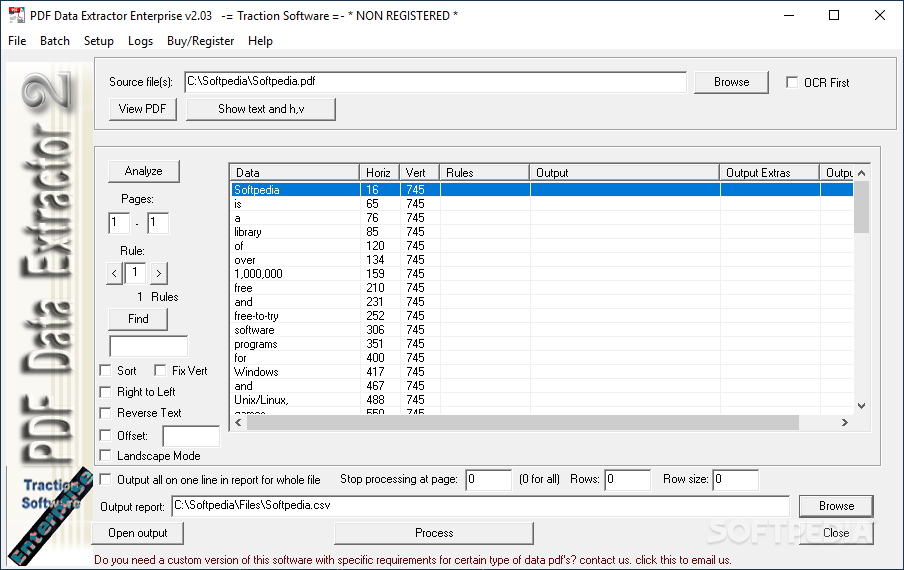Click the table's scroll right arrow
The image size is (904, 570).
tap(845, 422)
